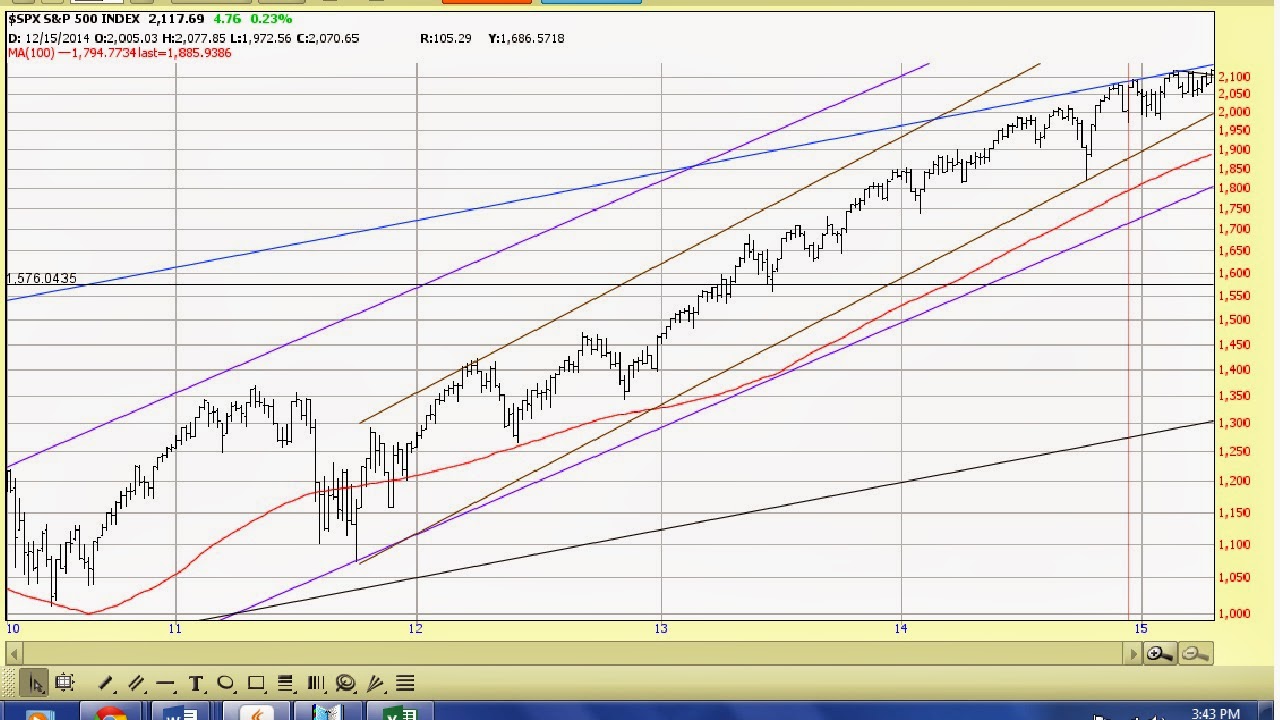Click the year 14 axis label
Image resolution: width=1280 pixels, height=720 pixels.
(901, 628)
